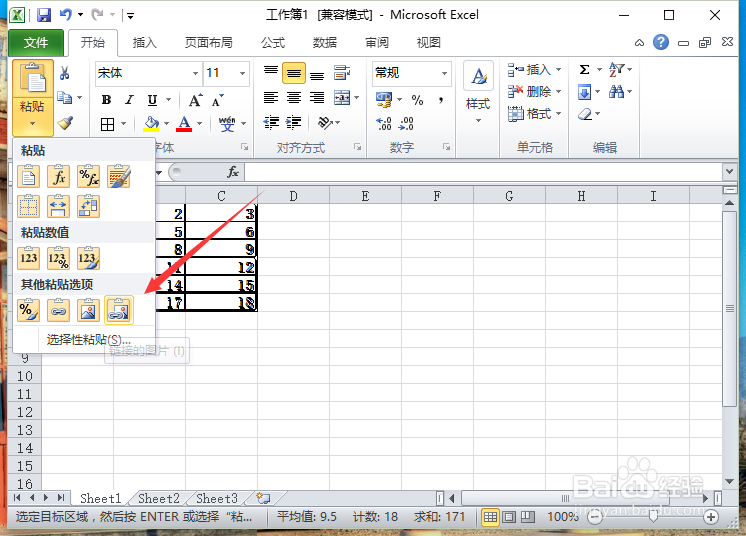Open the font color dropdown arrow
746x536 pixels.
pos(200,124)
